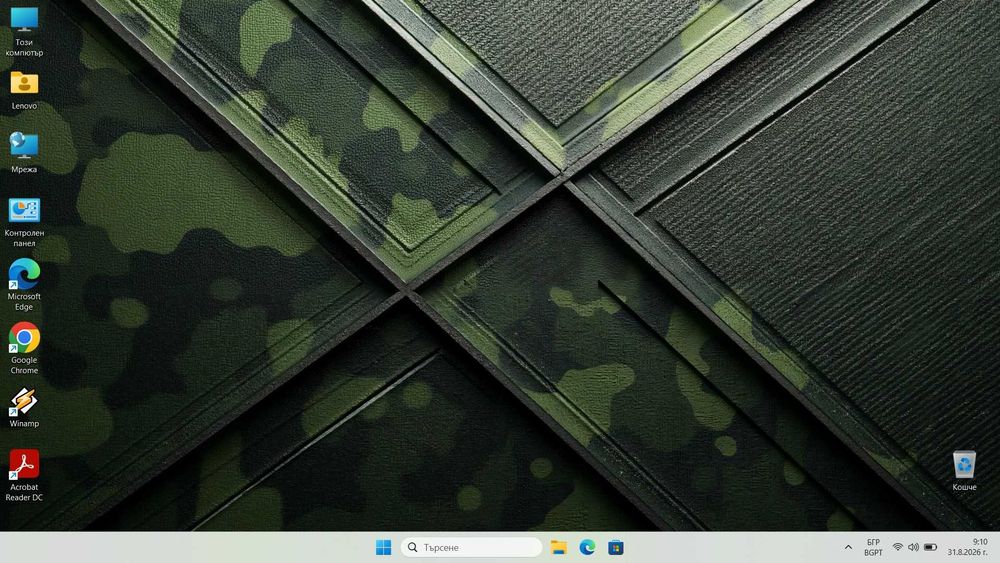This screenshot has height=563, width=1000.
Task: Launch Microsoft Edge from the taskbar
Action: 587,547
